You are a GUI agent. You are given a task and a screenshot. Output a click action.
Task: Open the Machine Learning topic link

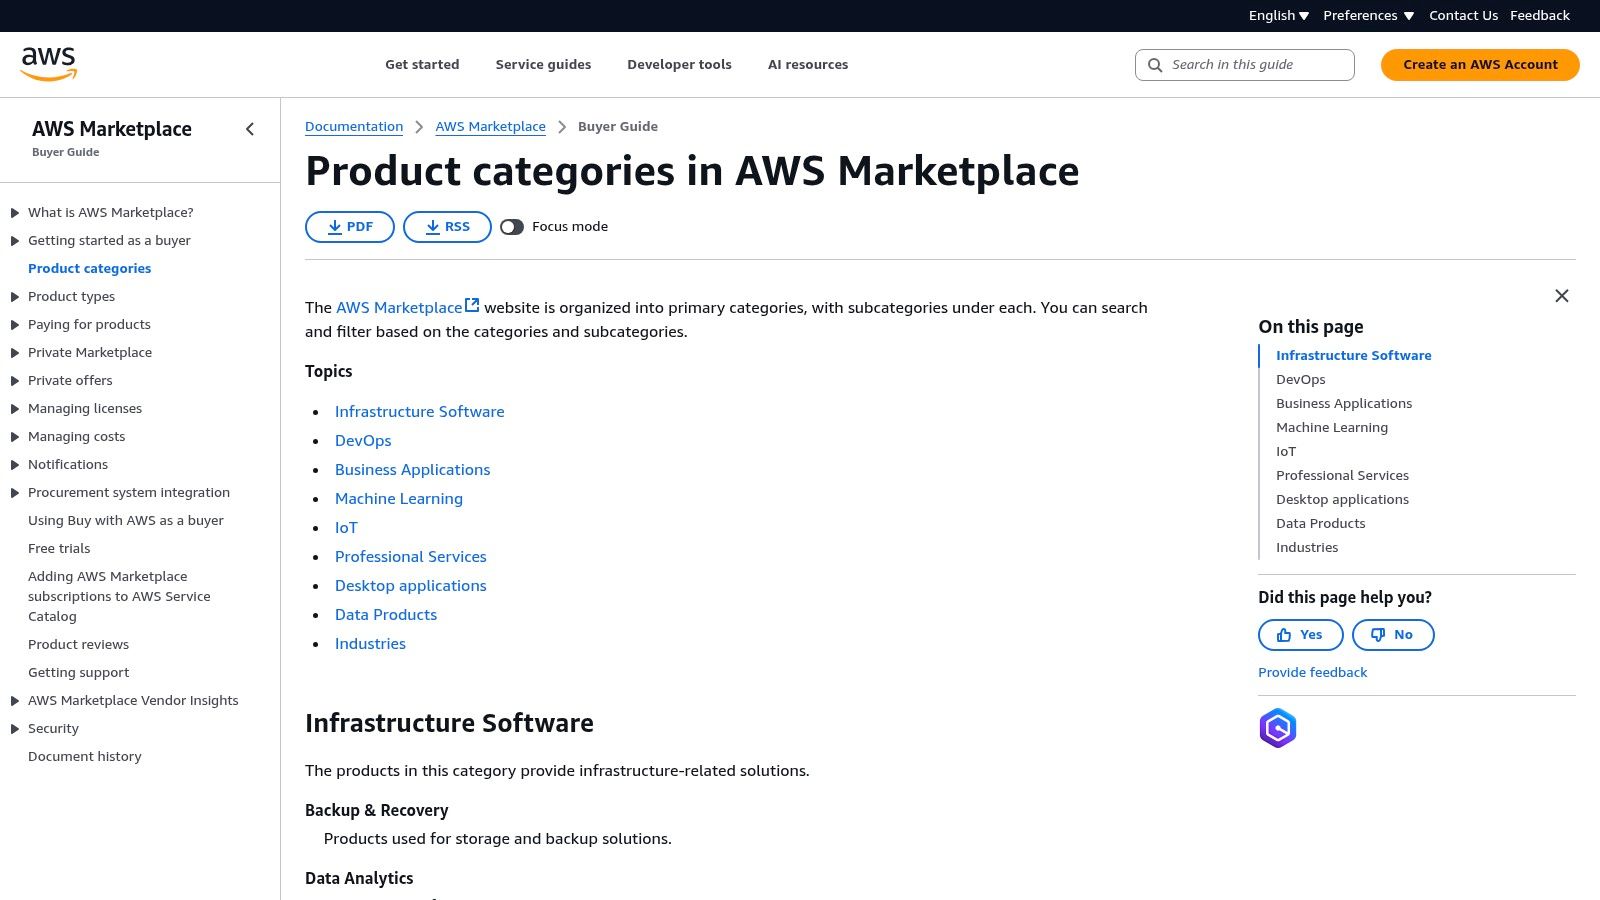click(398, 499)
